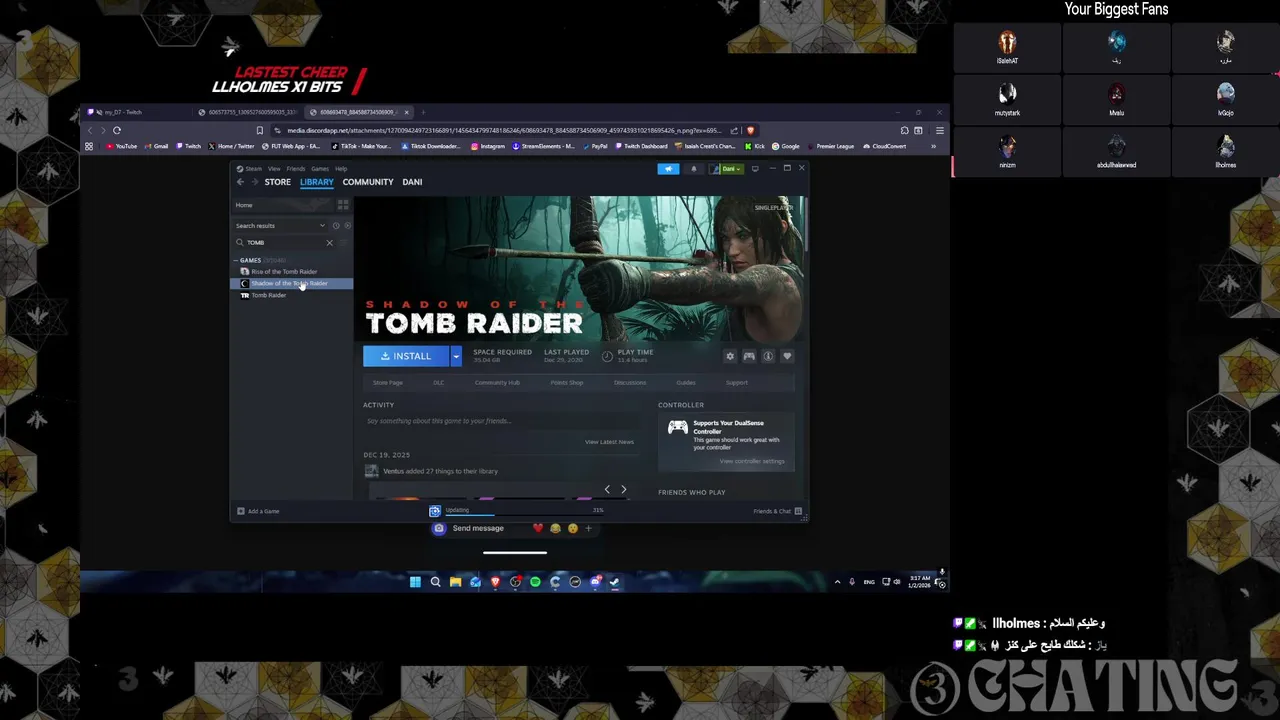Viewport: 1280px width, 720px height.
Task: Select Shadow of the Tomb Raider entry
Action: [292, 283]
